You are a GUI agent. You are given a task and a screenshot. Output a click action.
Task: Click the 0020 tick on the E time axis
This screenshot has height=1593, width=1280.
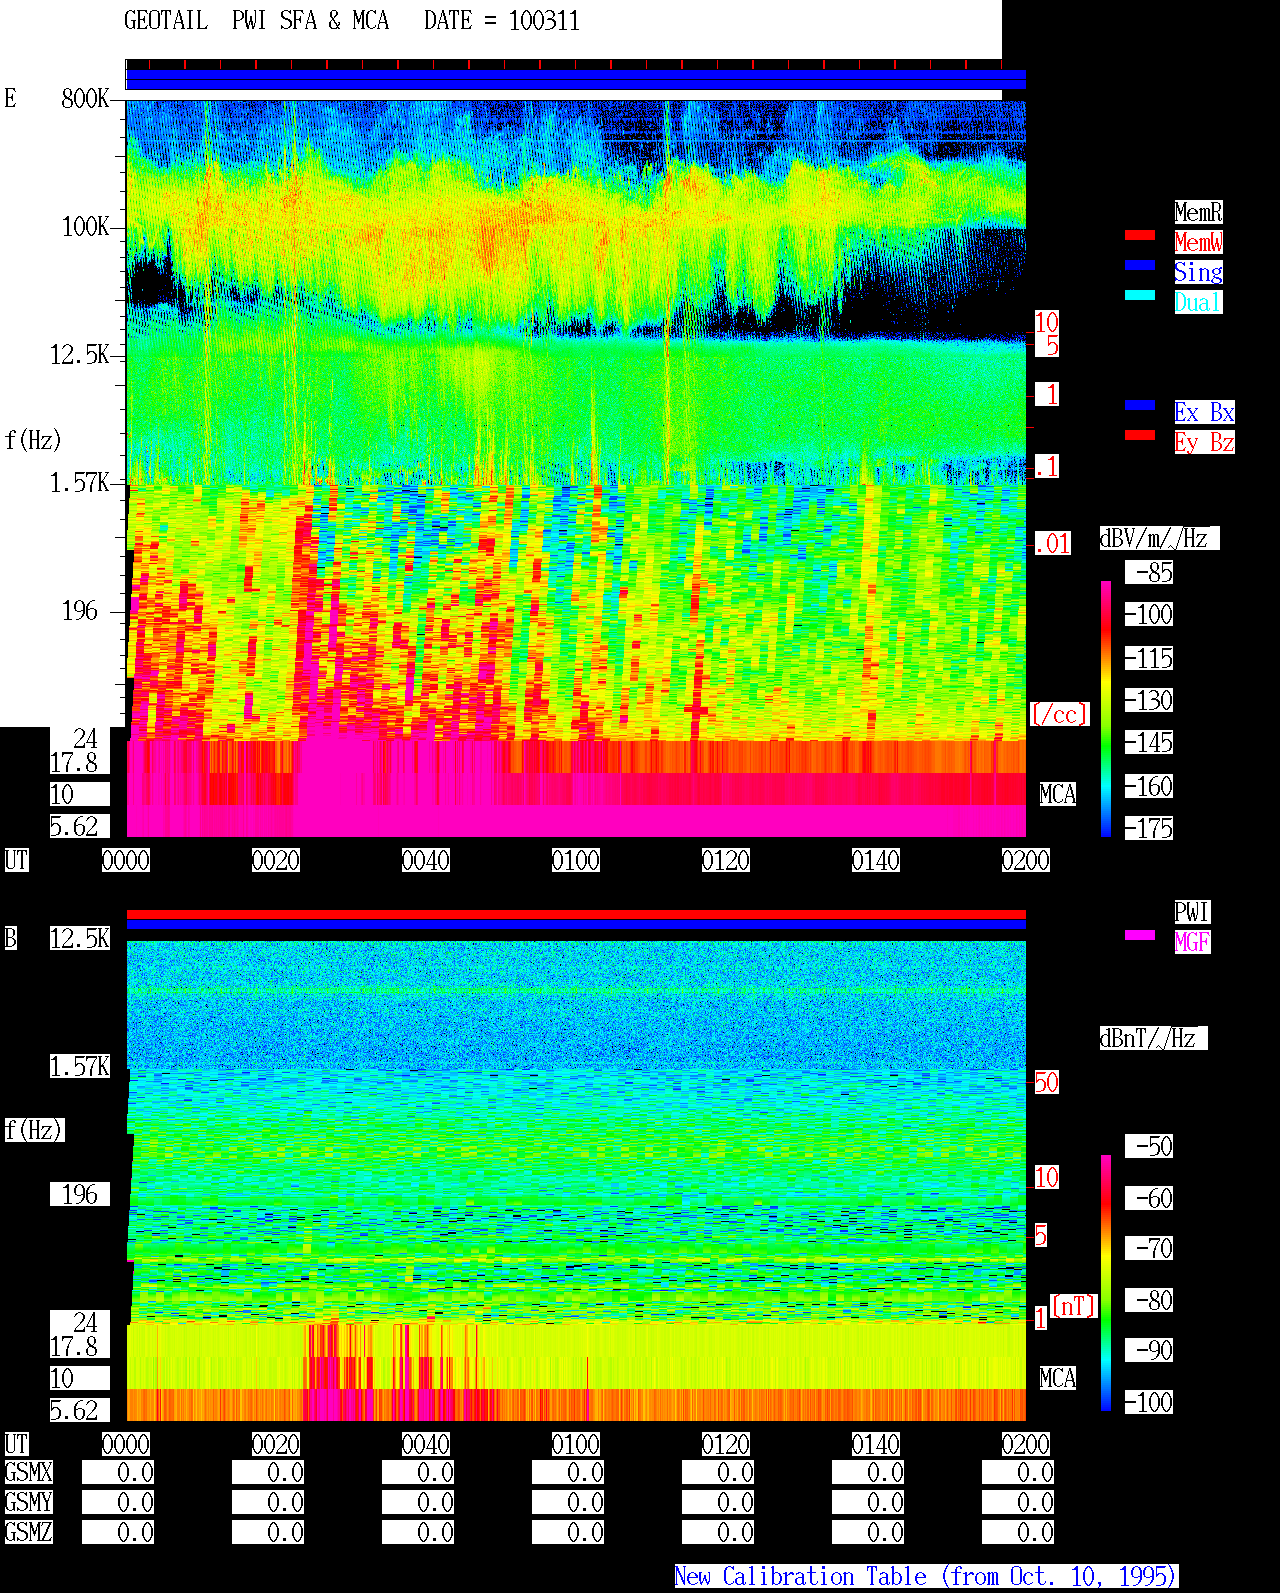coord(276,860)
